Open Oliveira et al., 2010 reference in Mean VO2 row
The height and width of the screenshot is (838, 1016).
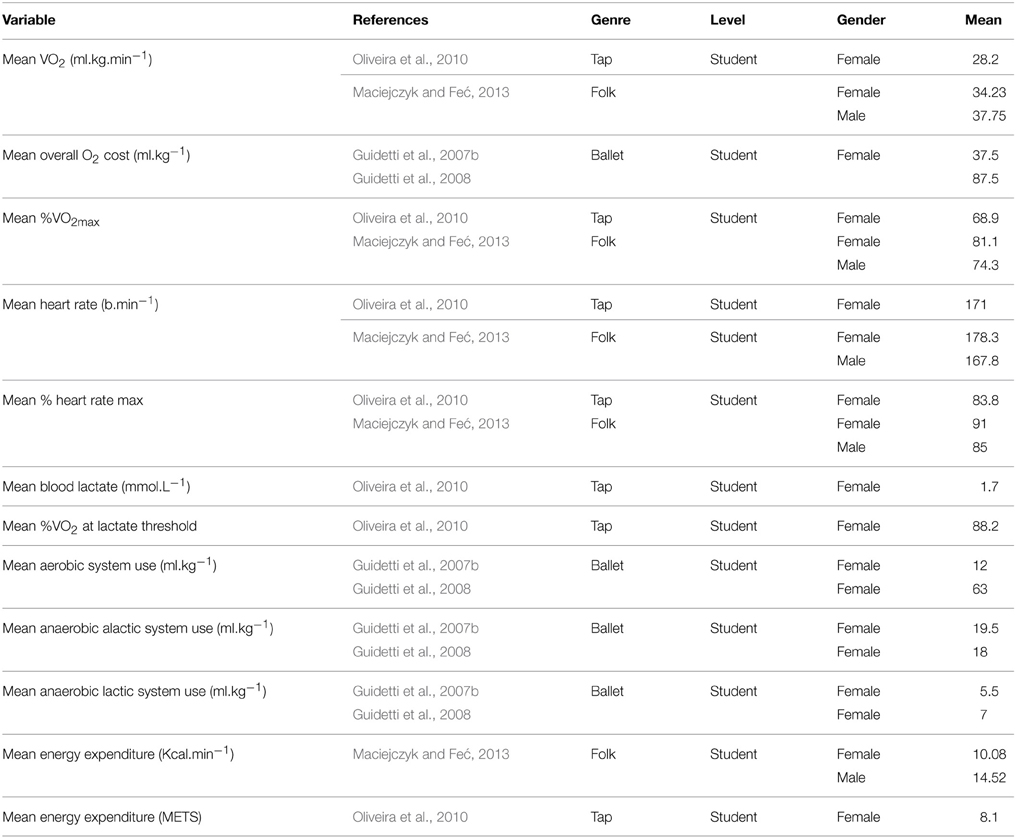tap(410, 59)
